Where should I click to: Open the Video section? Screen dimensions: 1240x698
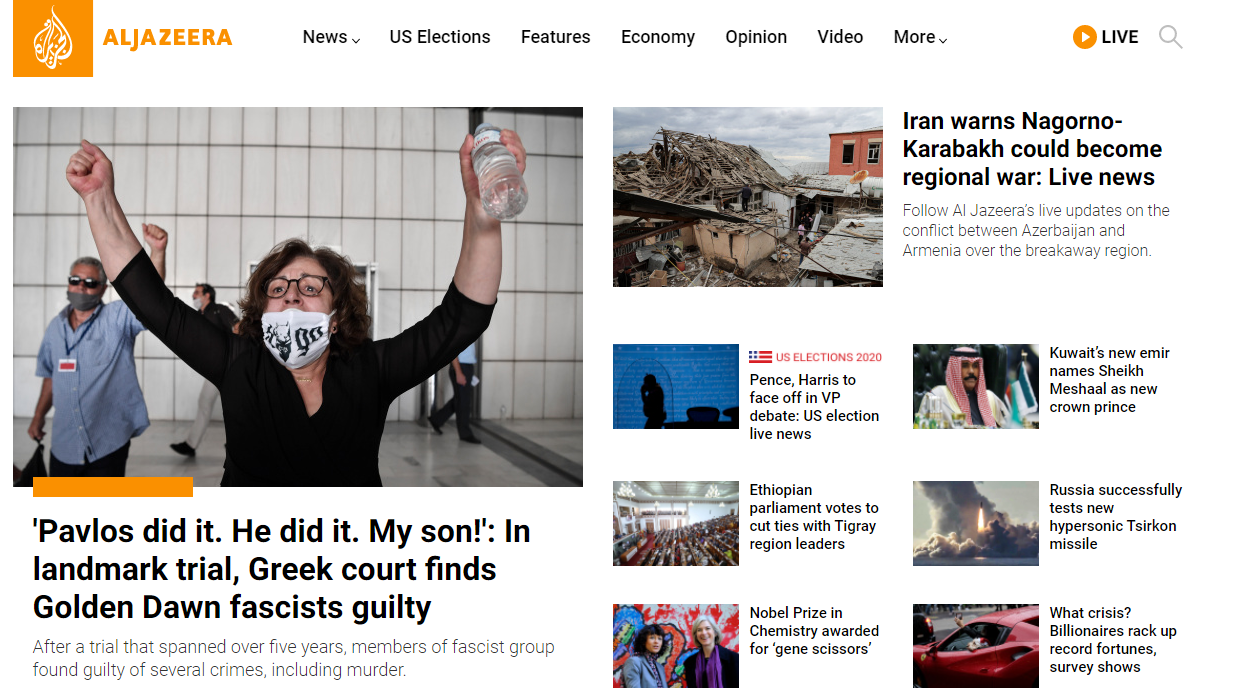click(840, 37)
